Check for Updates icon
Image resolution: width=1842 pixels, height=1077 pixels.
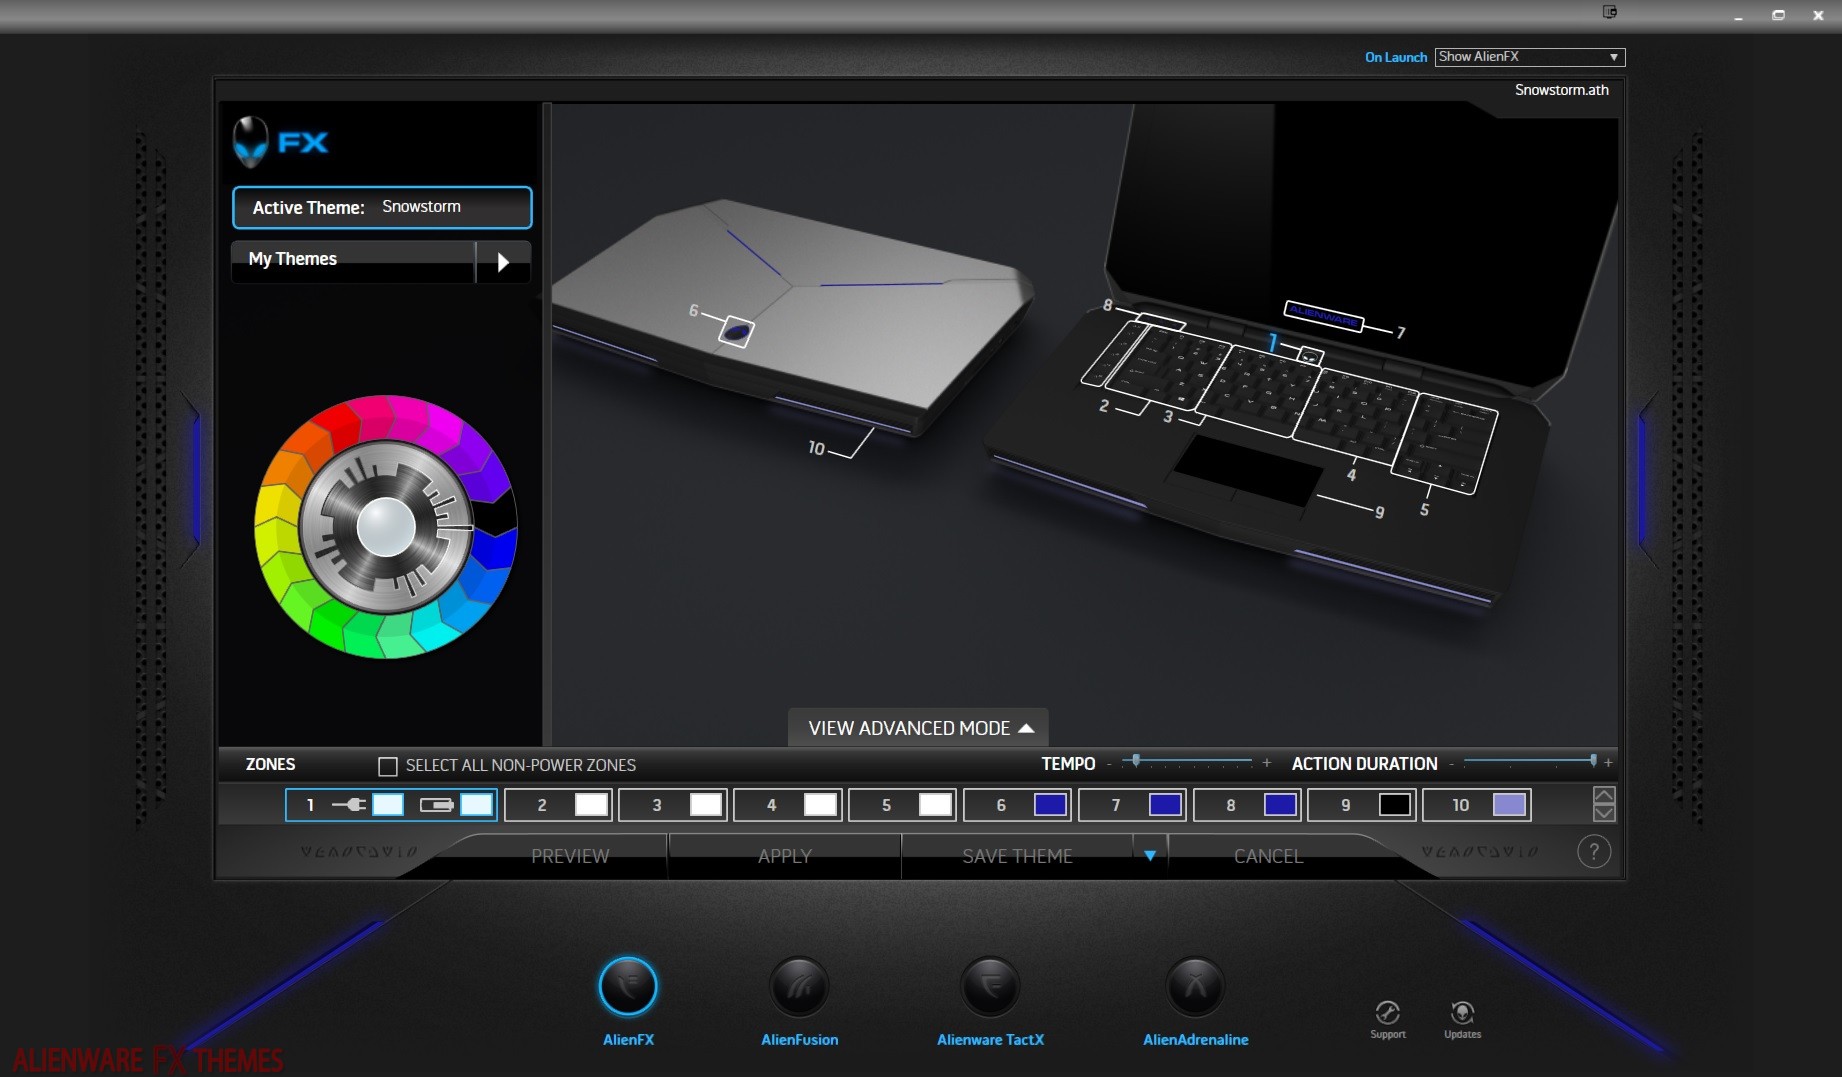[x=1462, y=1013]
